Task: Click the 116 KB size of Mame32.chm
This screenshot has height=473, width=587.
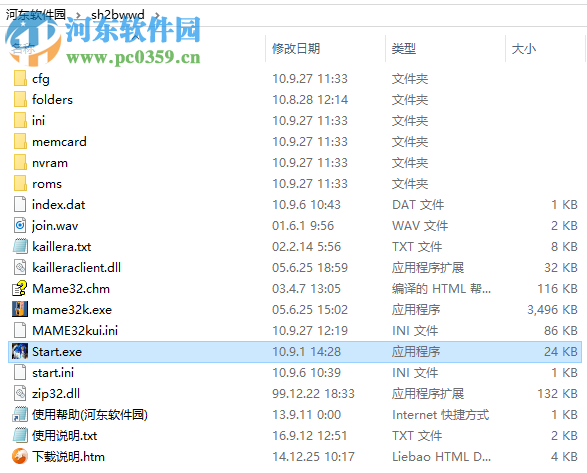Action: coord(557,288)
